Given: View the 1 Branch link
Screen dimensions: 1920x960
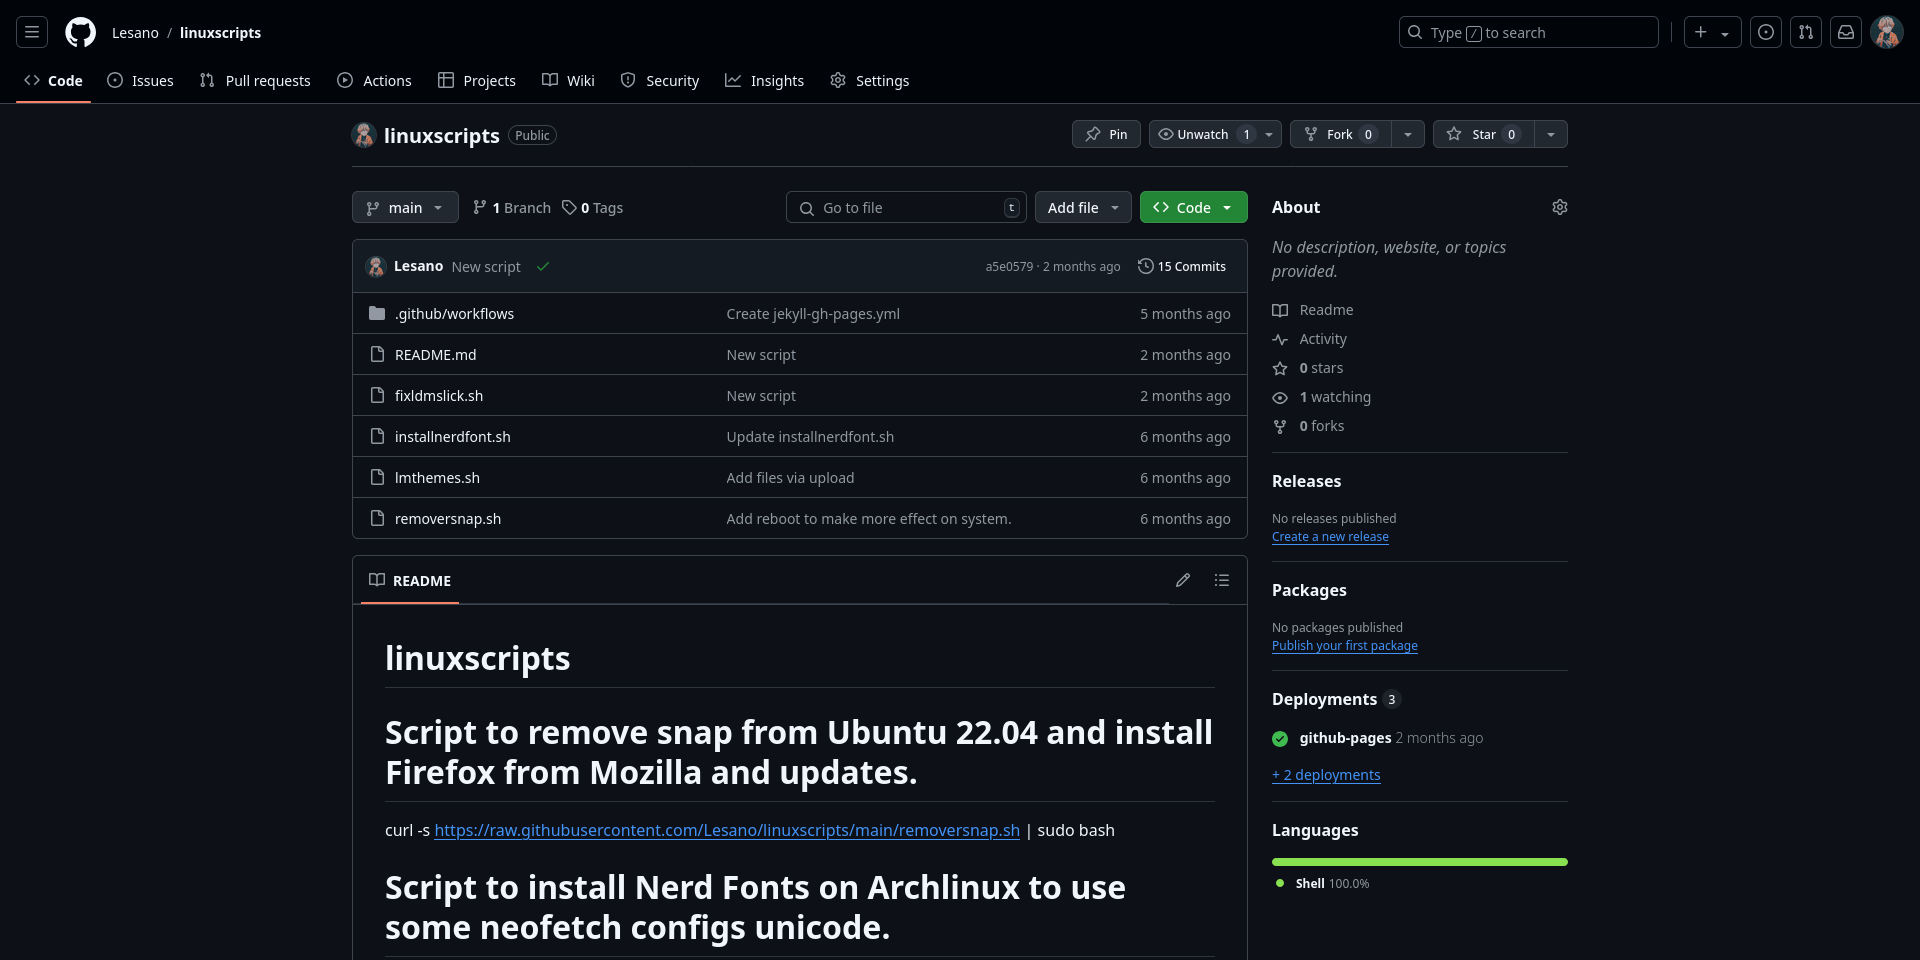Looking at the screenshot, I should (x=512, y=207).
